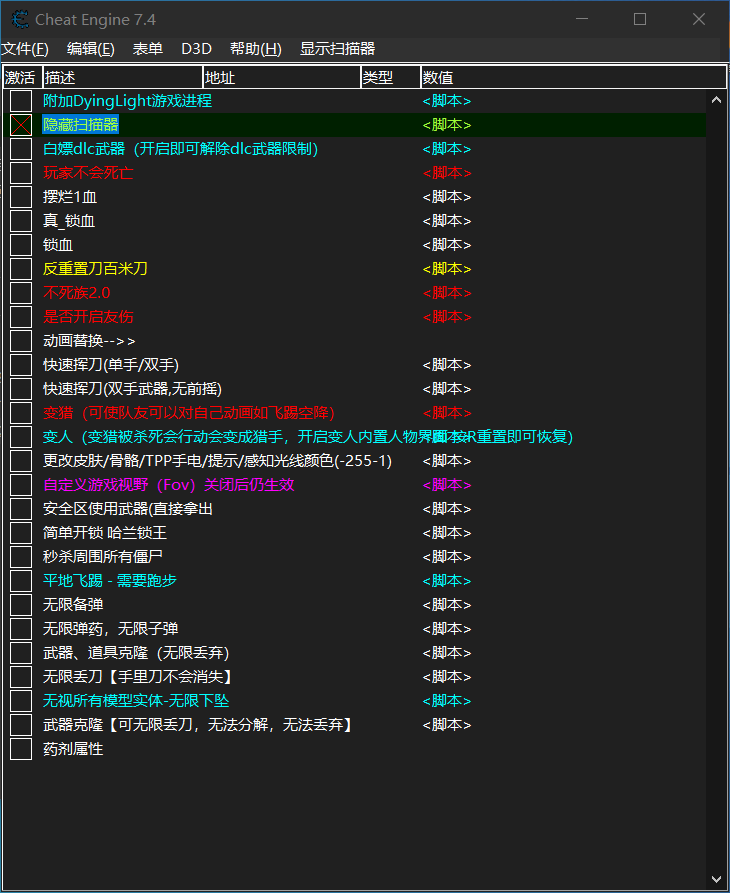Minimize the Cheat Engine window
The width and height of the screenshot is (730, 893).
[581, 19]
